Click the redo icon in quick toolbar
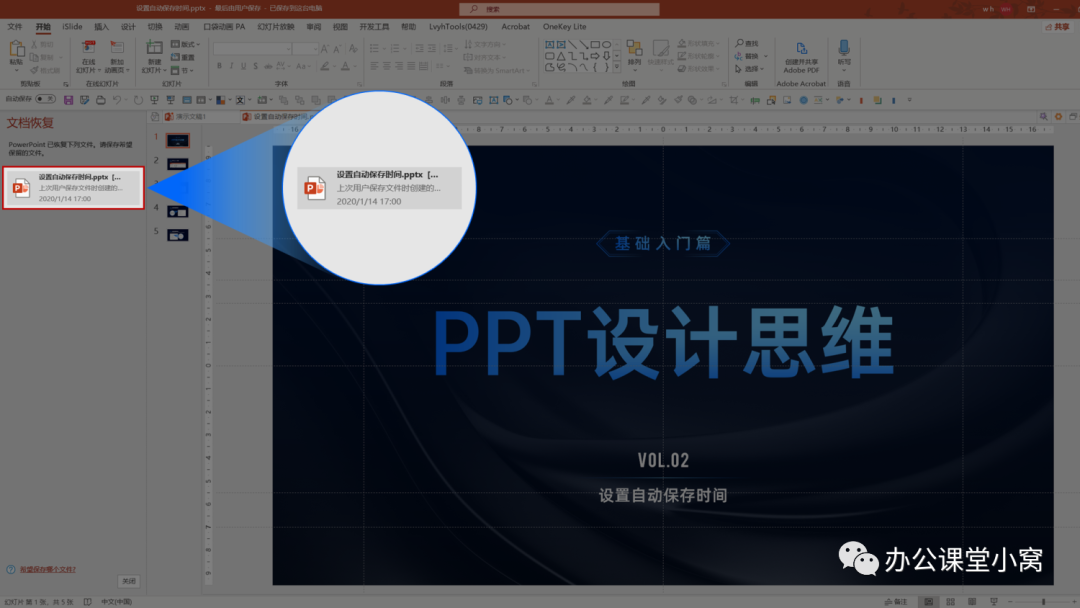The image size is (1080, 608). (138, 100)
